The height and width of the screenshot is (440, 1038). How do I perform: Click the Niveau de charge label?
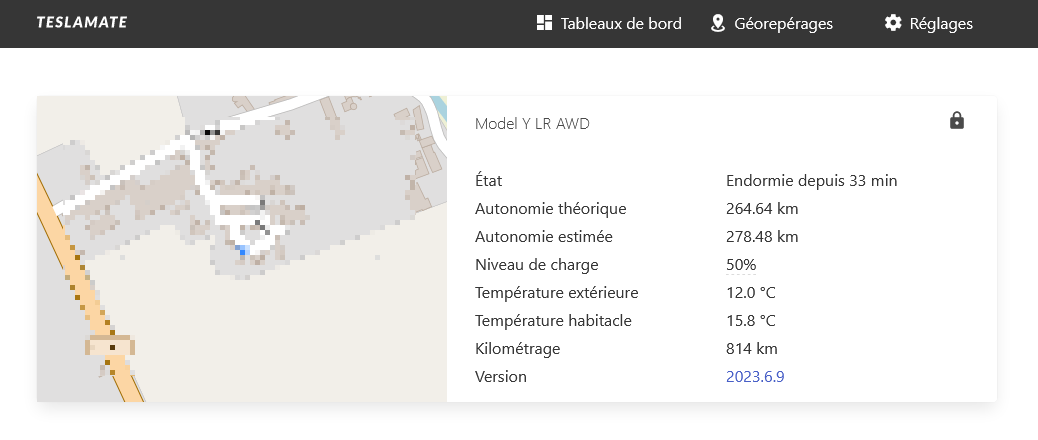point(537,265)
